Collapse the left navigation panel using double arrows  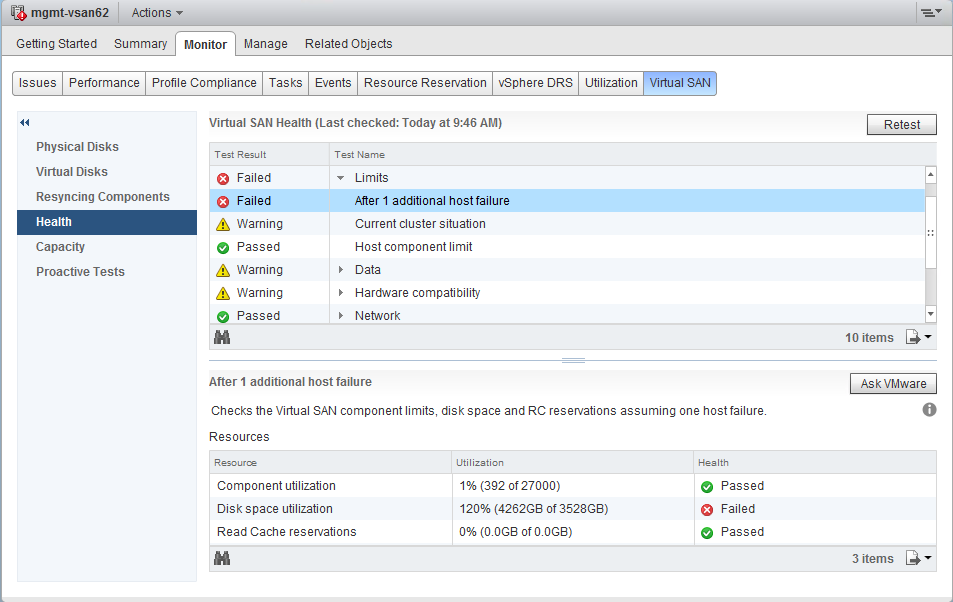[24, 121]
